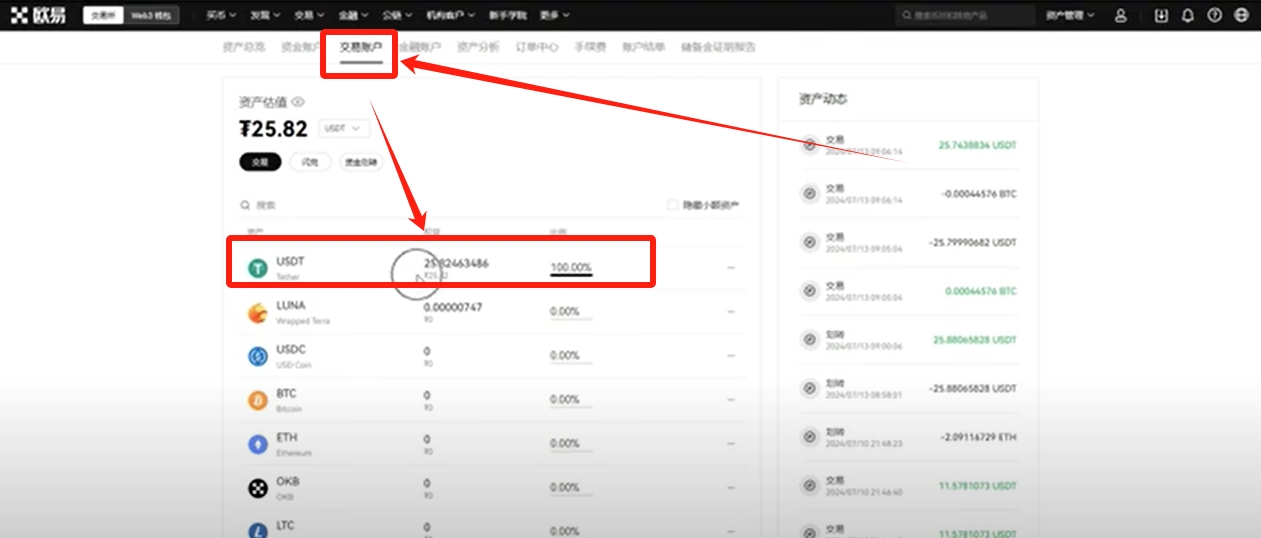Switch to 交易账户 tab
This screenshot has width=1261, height=538.
[x=361, y=47]
